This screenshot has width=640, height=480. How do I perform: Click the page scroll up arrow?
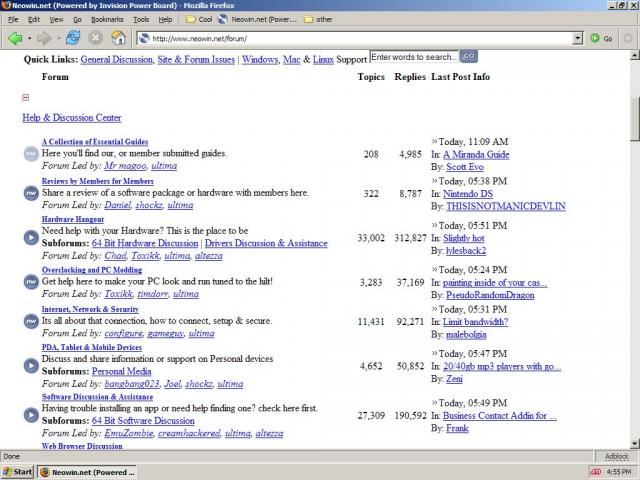coord(635,55)
